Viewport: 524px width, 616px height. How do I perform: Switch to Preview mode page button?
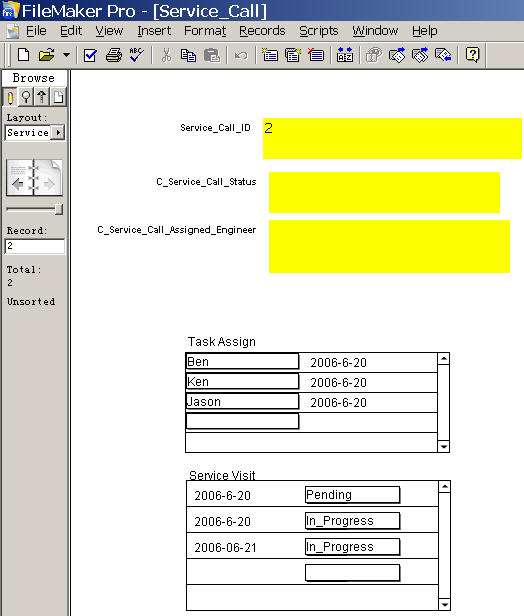click(x=58, y=97)
